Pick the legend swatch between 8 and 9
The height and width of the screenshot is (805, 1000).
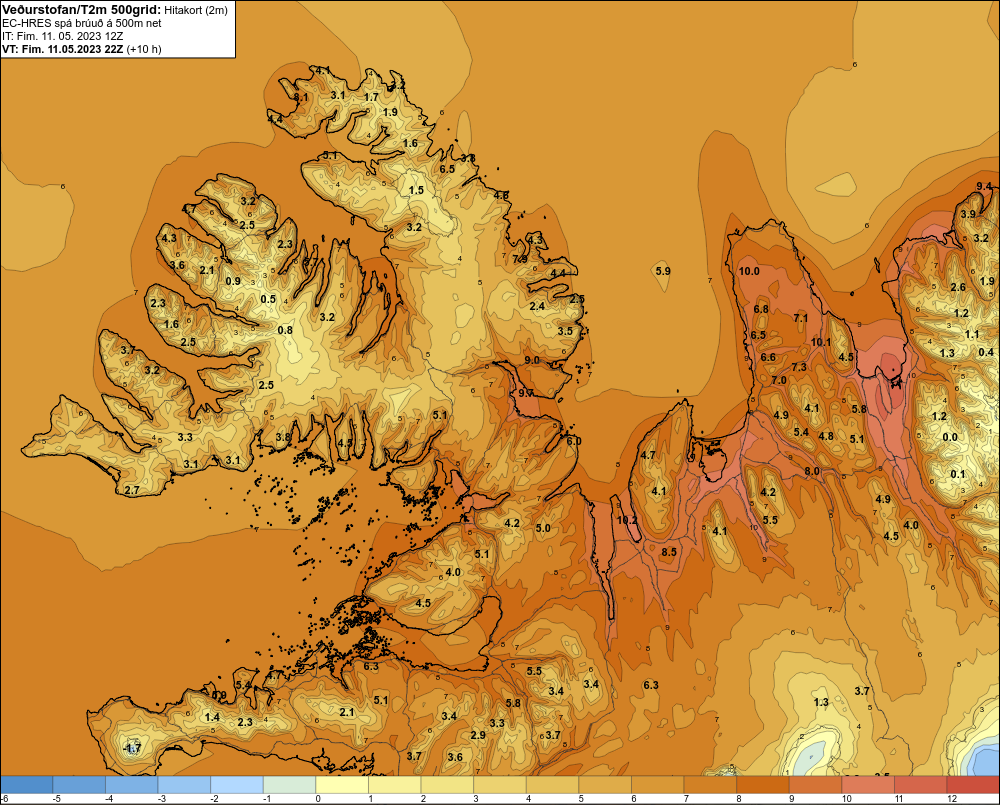[763, 785]
